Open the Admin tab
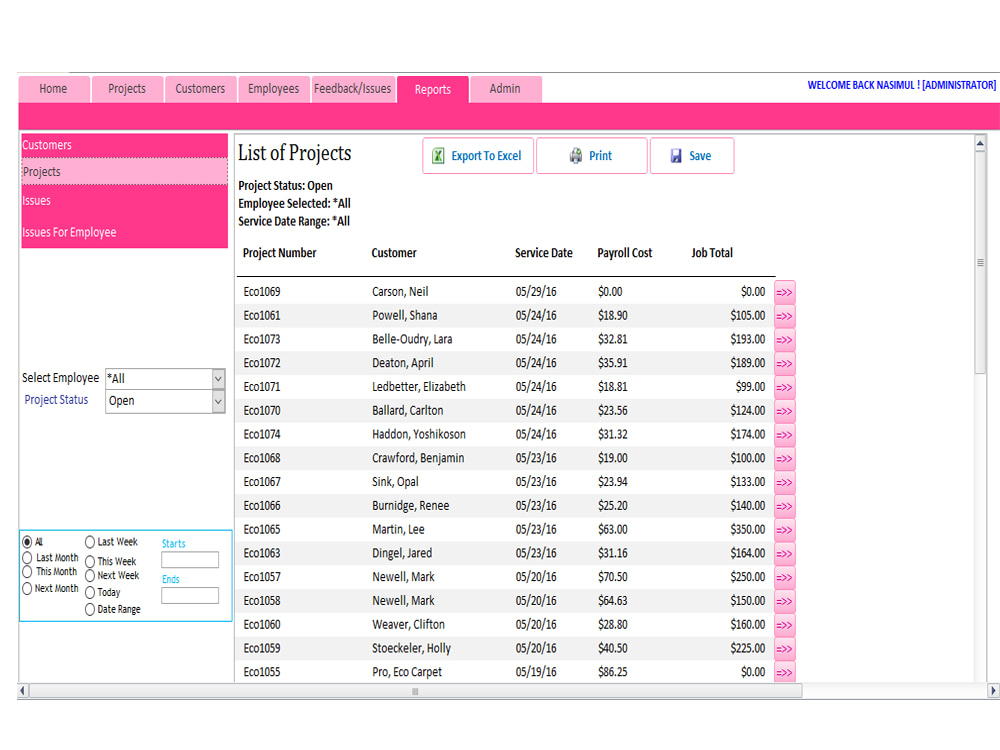Image resolution: width=1000 pixels, height=750 pixels. tap(505, 89)
